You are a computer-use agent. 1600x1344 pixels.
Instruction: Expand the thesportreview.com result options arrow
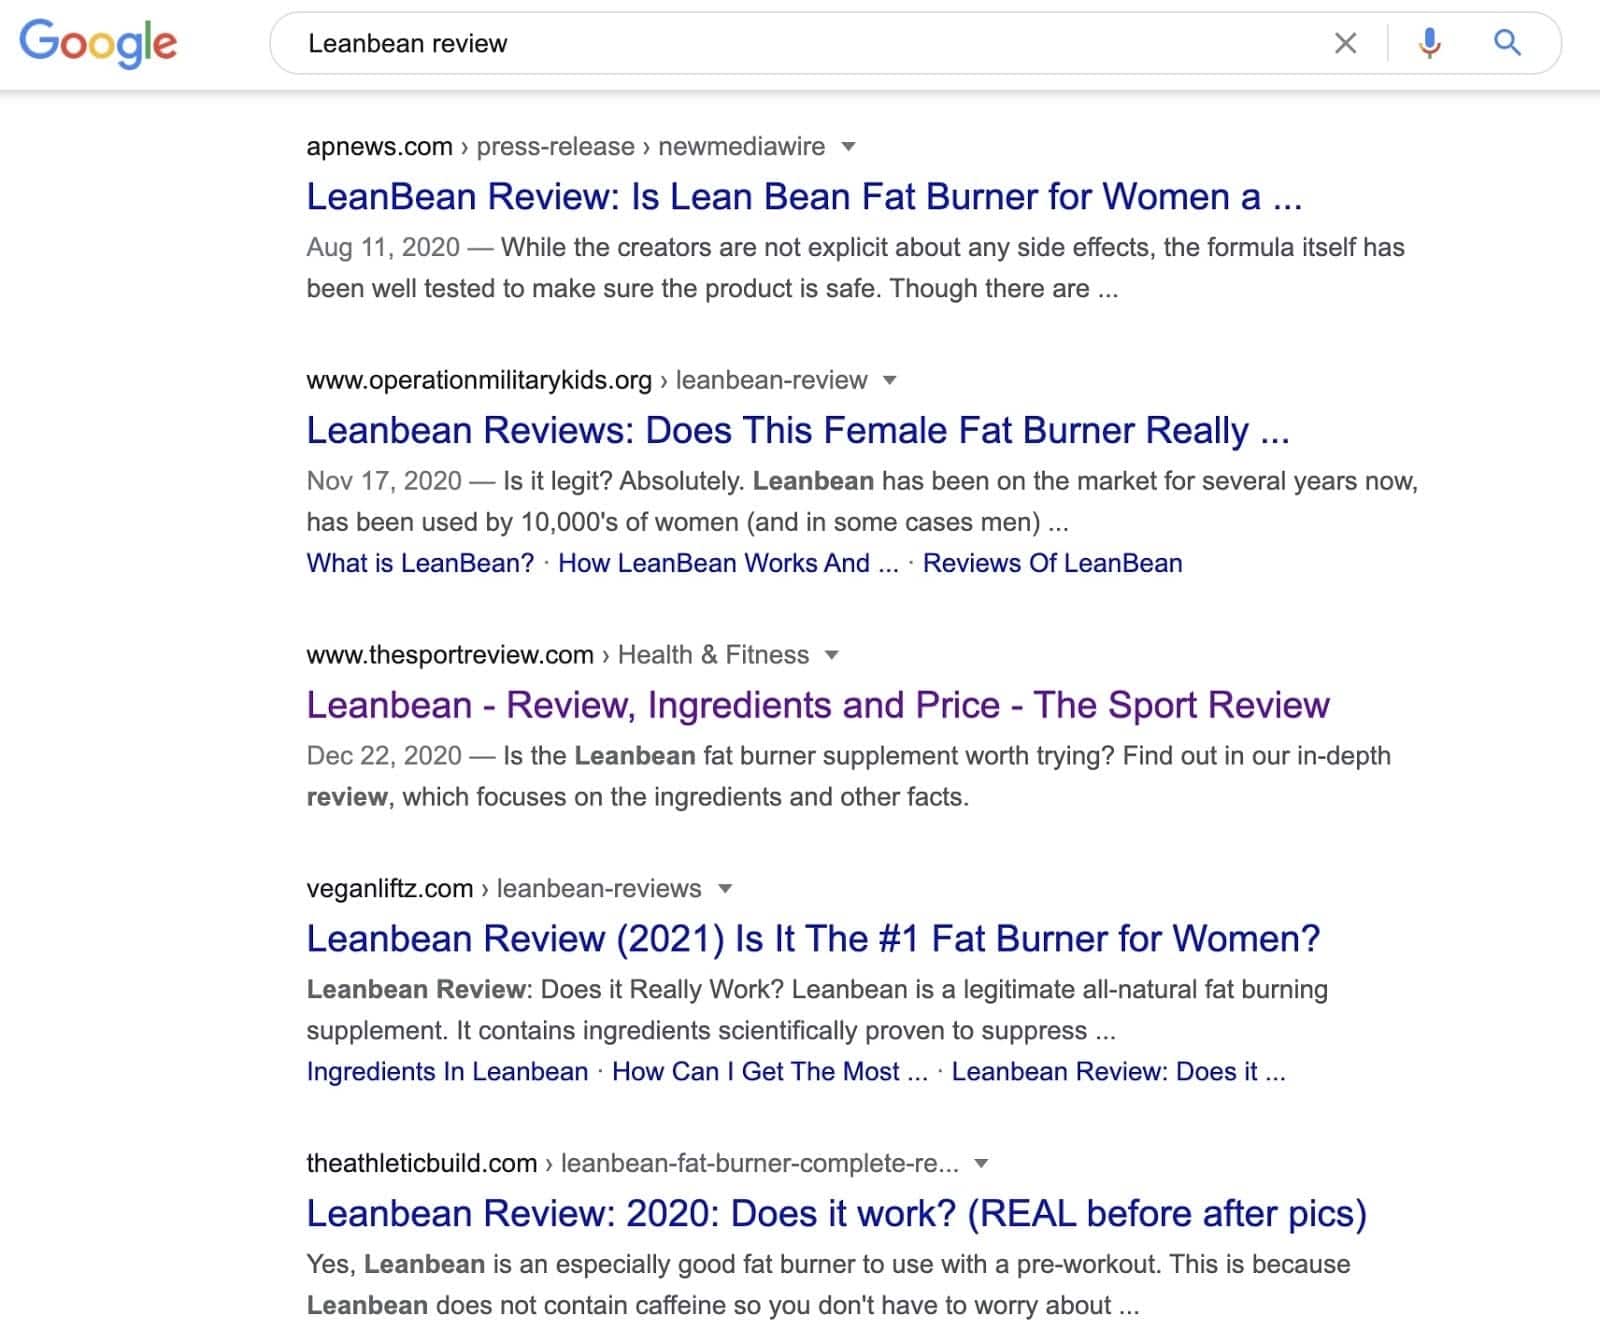(x=831, y=656)
